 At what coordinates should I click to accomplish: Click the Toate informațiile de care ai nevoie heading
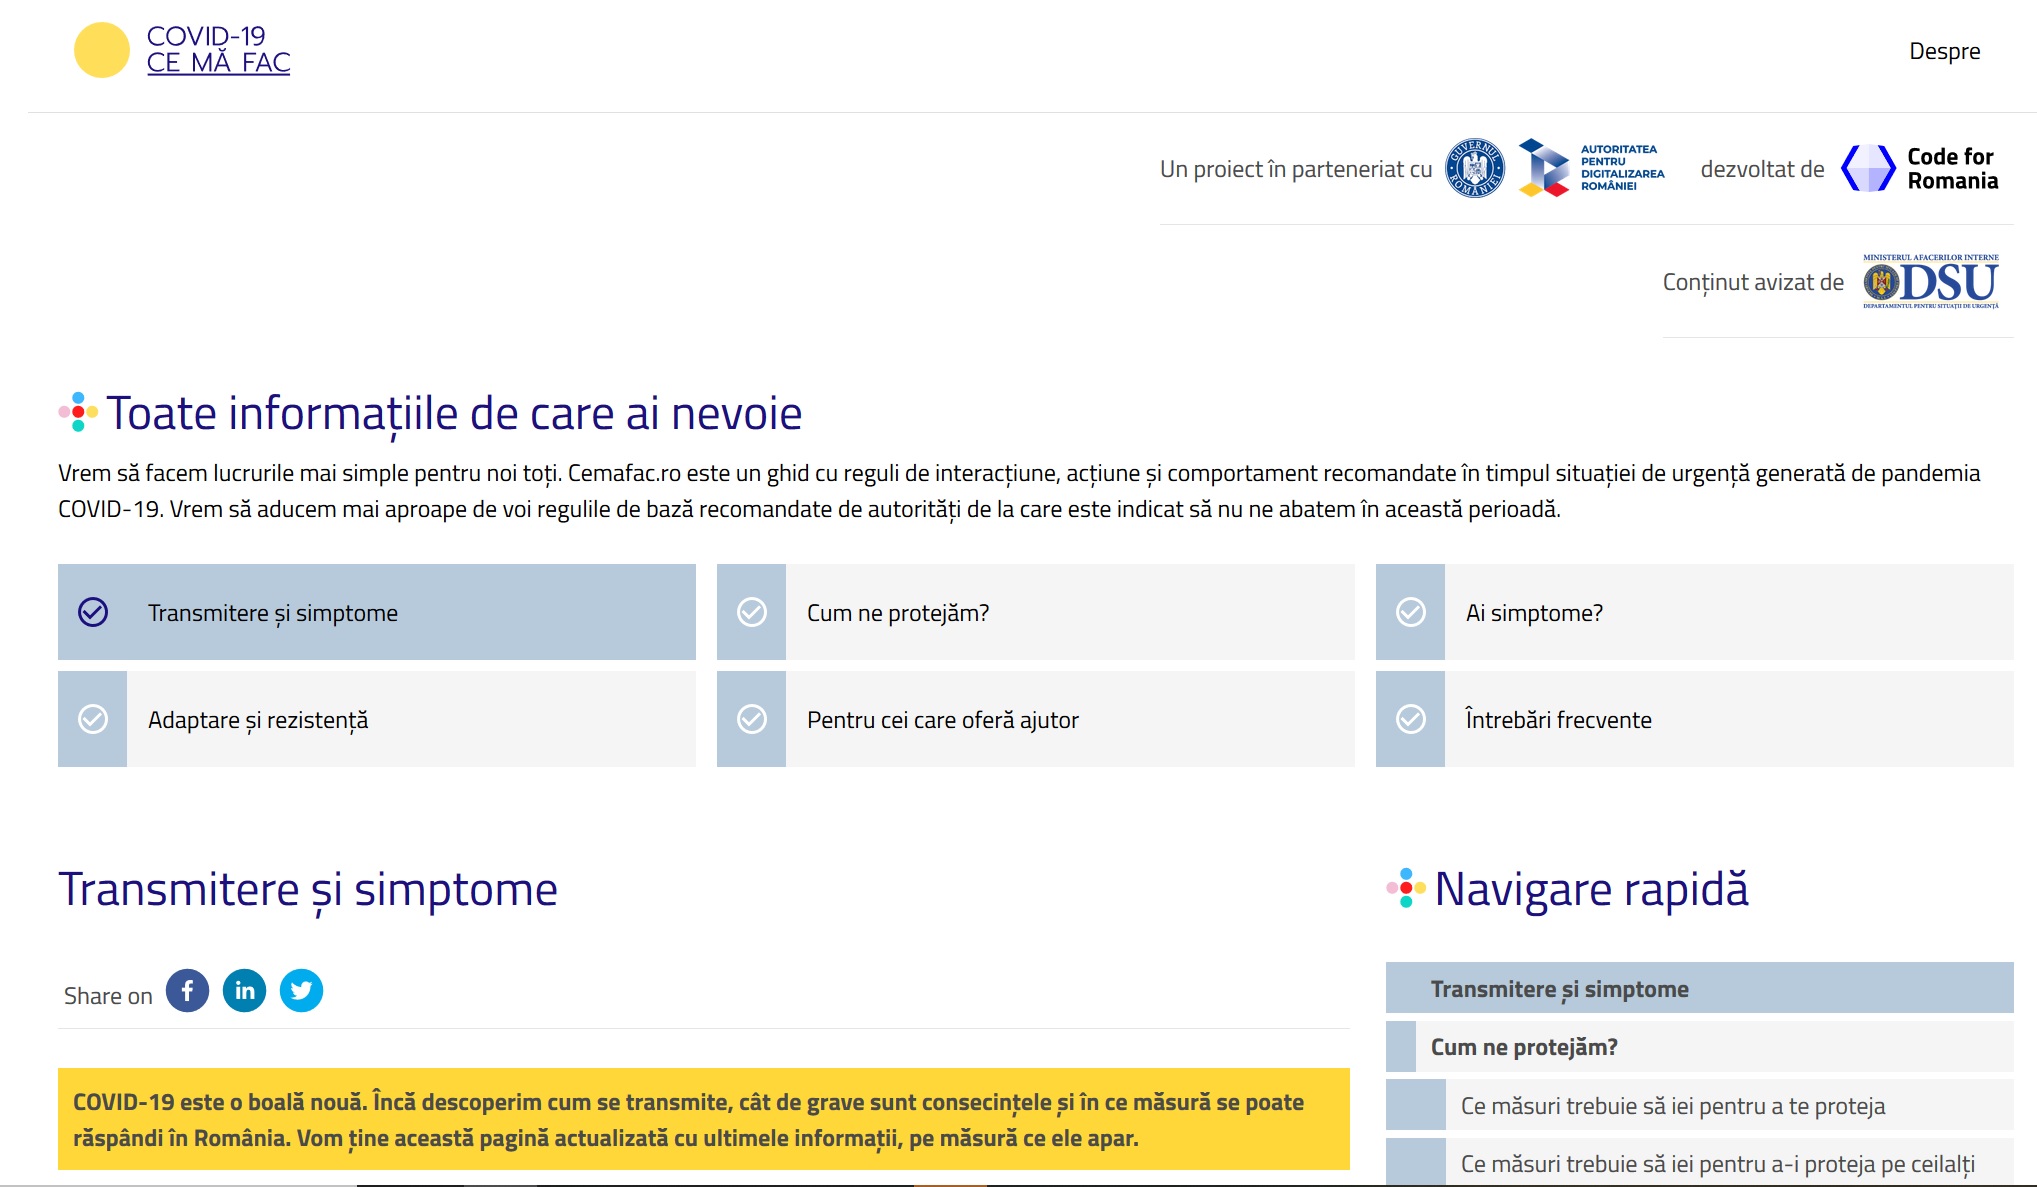click(454, 413)
